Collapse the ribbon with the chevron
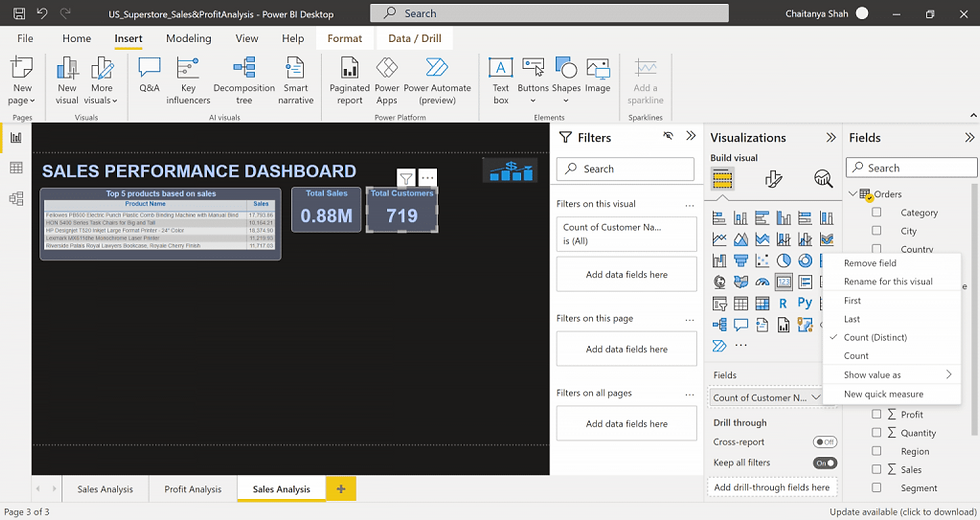The height and width of the screenshot is (520, 980). point(973,116)
